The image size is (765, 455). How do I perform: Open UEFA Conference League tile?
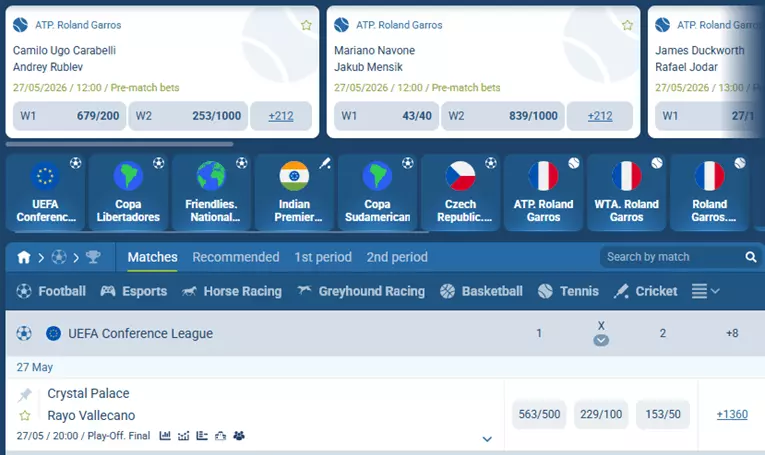point(45,192)
